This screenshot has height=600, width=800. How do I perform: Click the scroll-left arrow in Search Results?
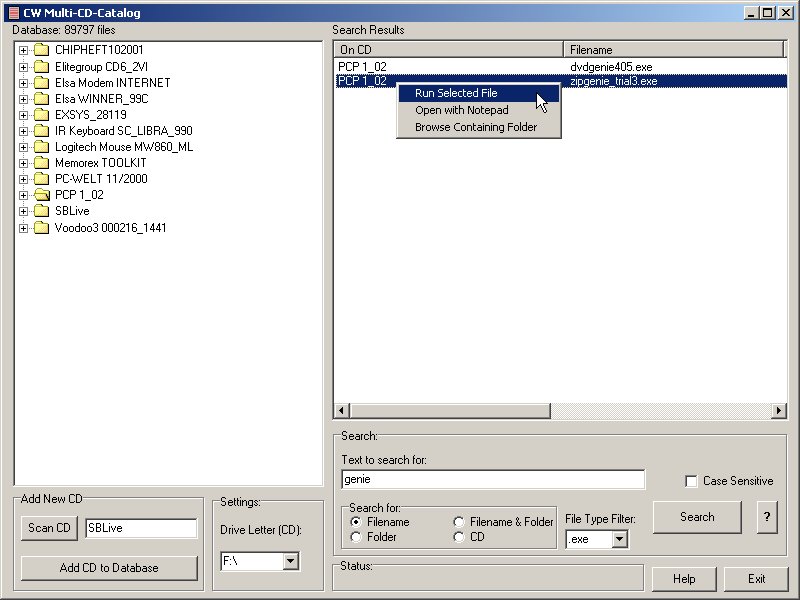(x=342, y=410)
